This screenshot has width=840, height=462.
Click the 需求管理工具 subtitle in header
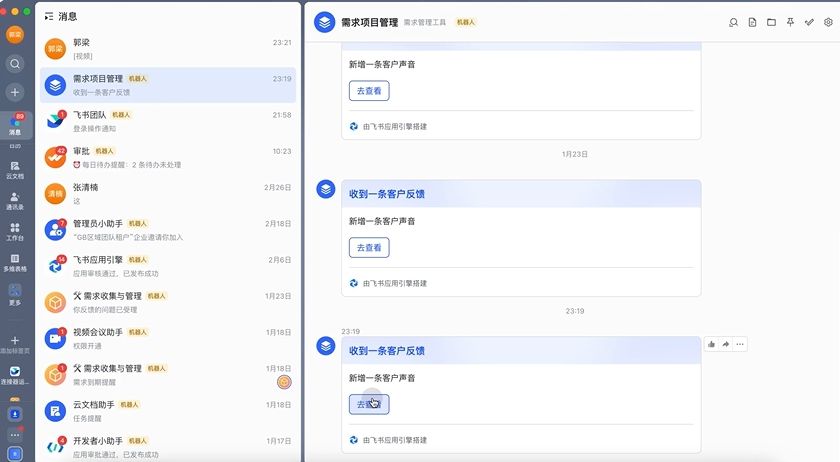425,22
